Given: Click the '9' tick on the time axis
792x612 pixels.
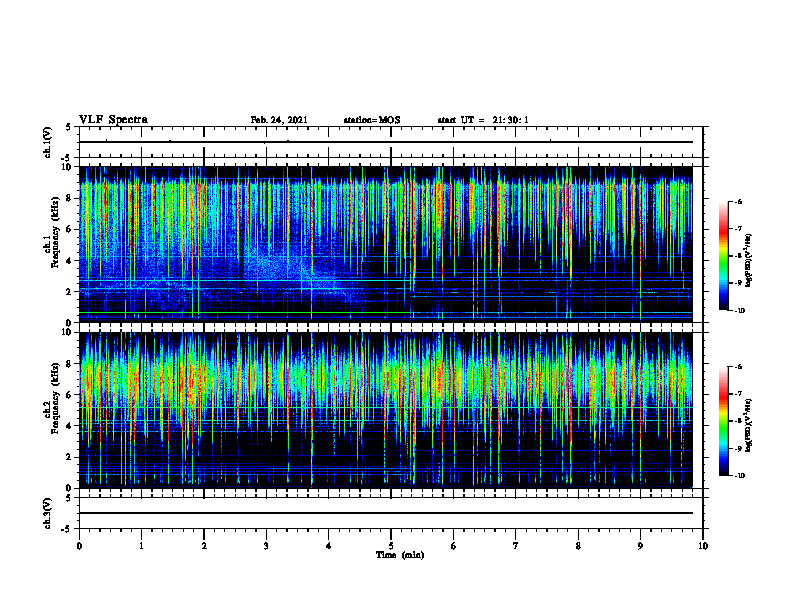Looking at the screenshot, I should click(640, 546).
